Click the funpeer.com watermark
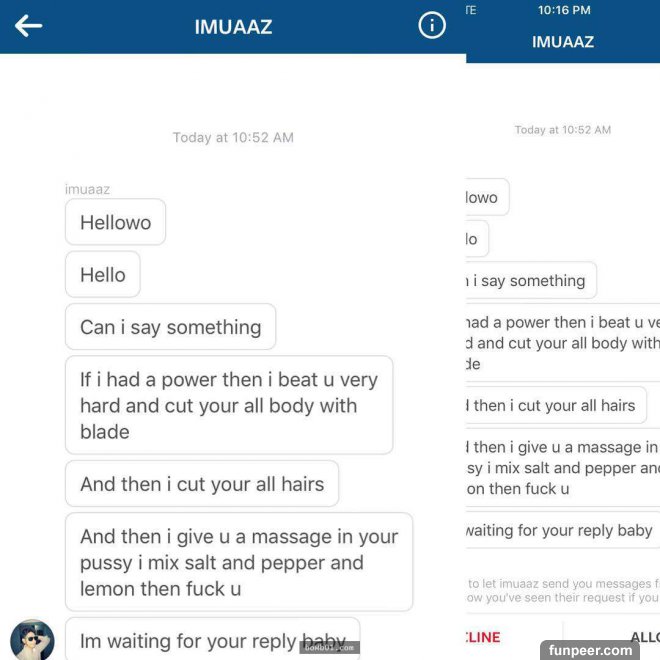This screenshot has width=660, height=660. pyautogui.click(x=590, y=650)
